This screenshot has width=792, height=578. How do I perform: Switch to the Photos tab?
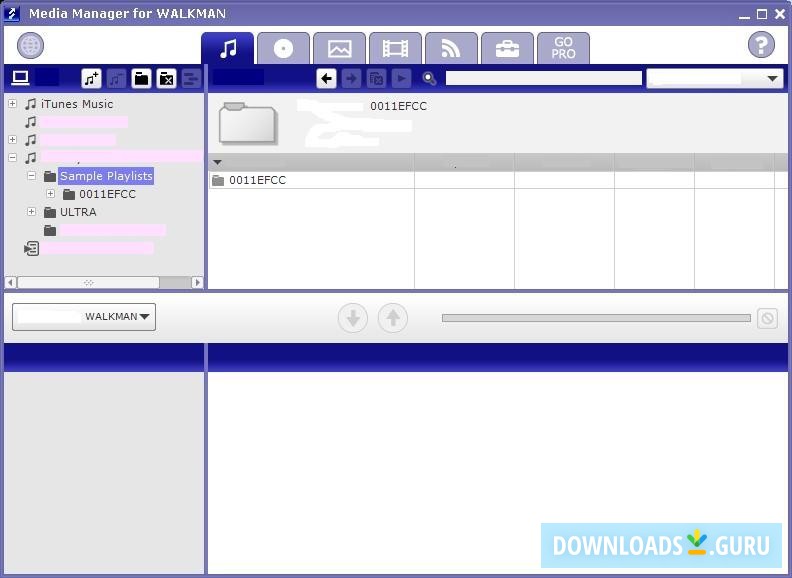click(339, 49)
